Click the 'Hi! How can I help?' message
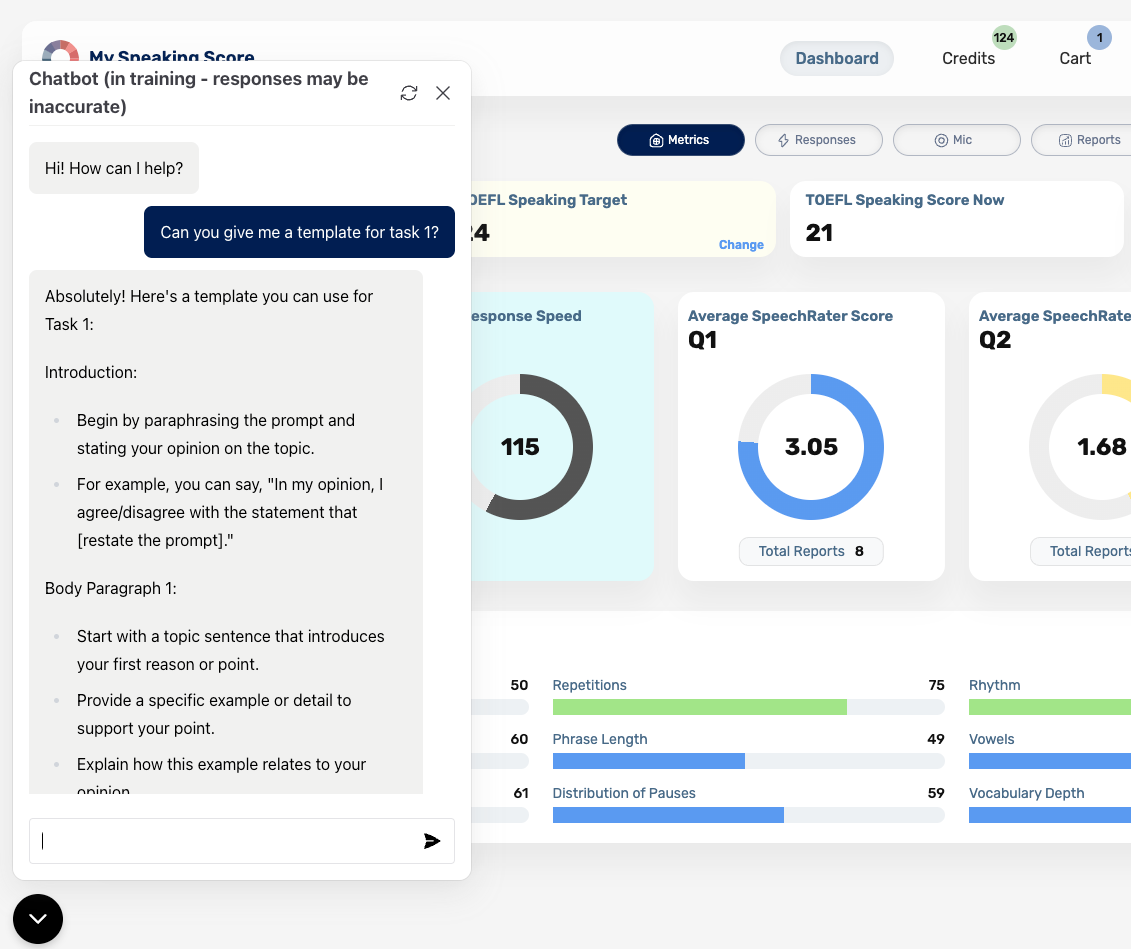 (x=114, y=168)
